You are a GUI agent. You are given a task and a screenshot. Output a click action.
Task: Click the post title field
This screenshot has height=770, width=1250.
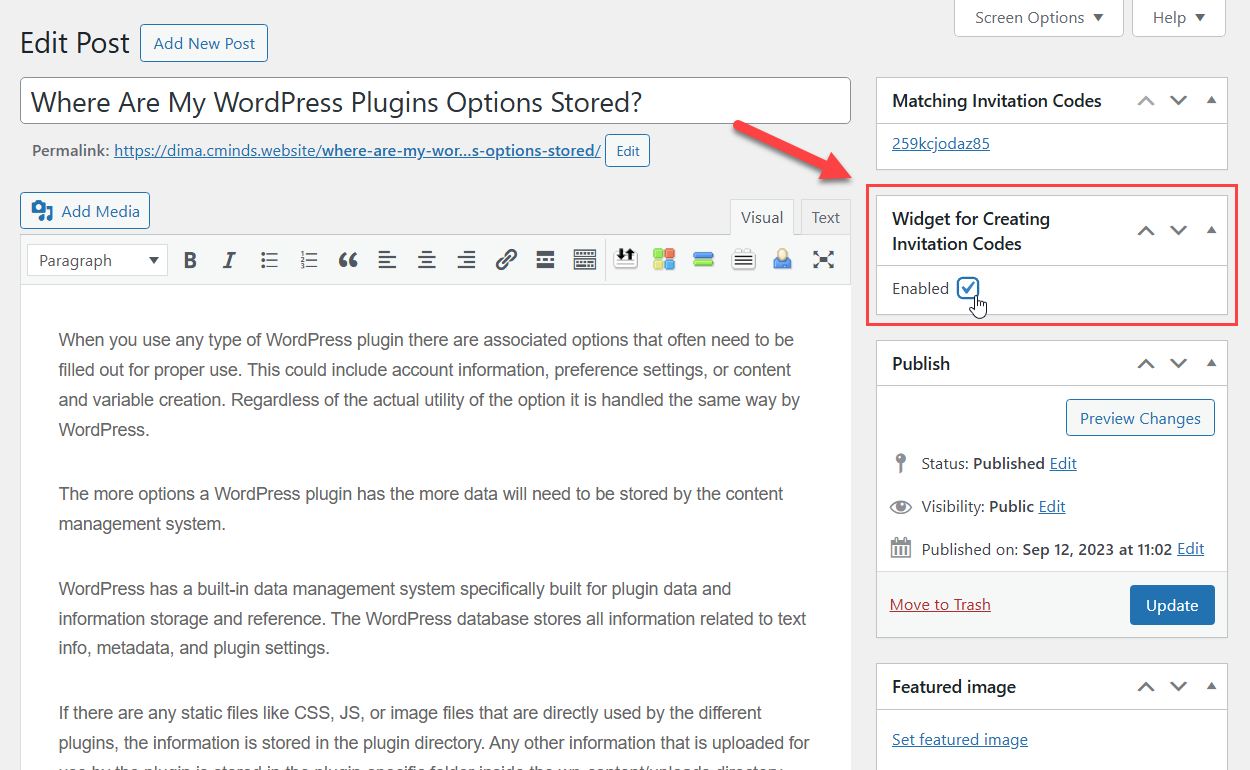pyautogui.click(x=435, y=101)
